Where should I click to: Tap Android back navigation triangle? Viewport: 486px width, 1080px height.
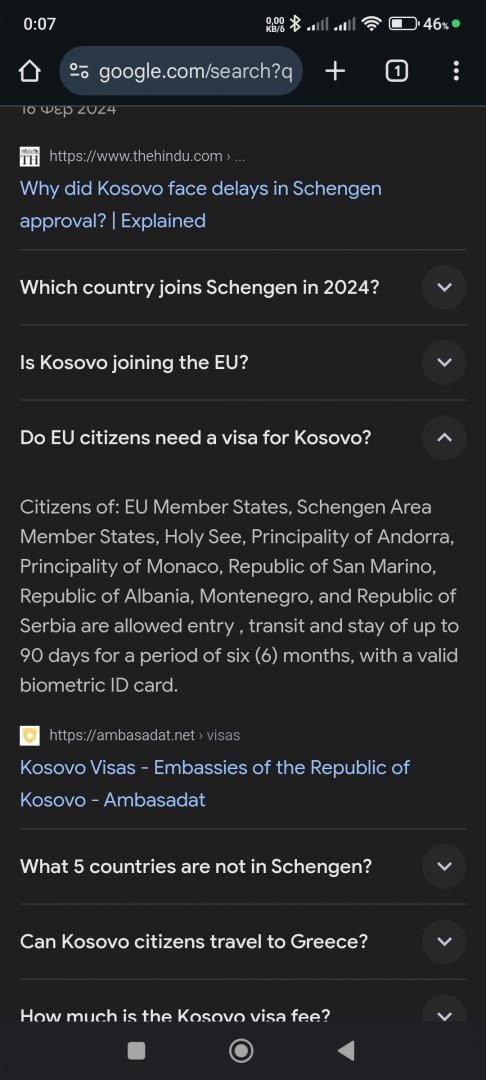tap(347, 1050)
